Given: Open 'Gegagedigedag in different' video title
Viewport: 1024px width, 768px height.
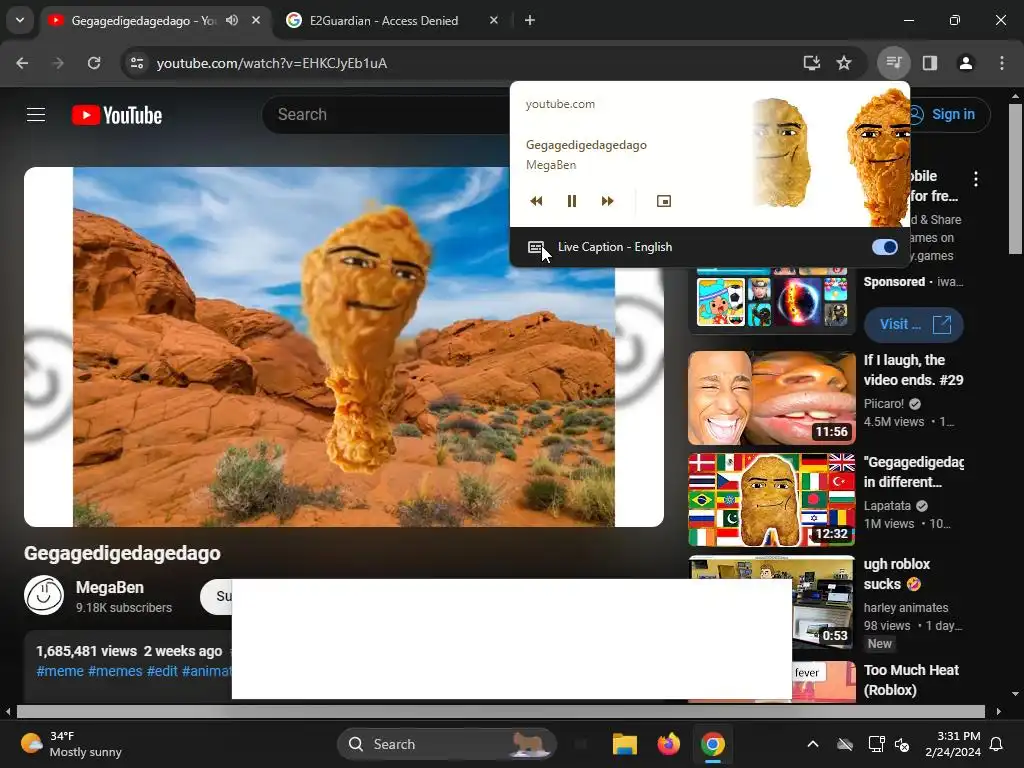Looking at the screenshot, I should [x=913, y=472].
